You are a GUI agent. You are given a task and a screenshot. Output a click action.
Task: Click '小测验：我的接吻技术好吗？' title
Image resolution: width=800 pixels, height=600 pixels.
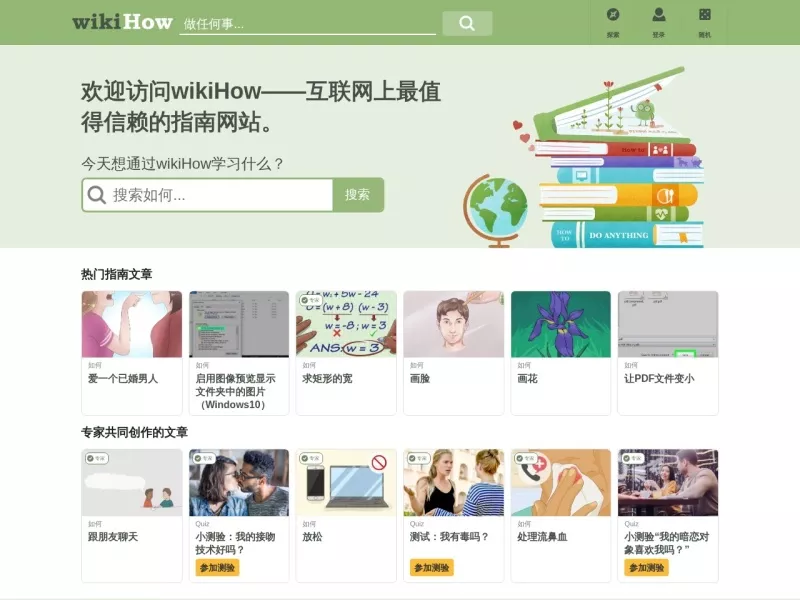point(235,543)
